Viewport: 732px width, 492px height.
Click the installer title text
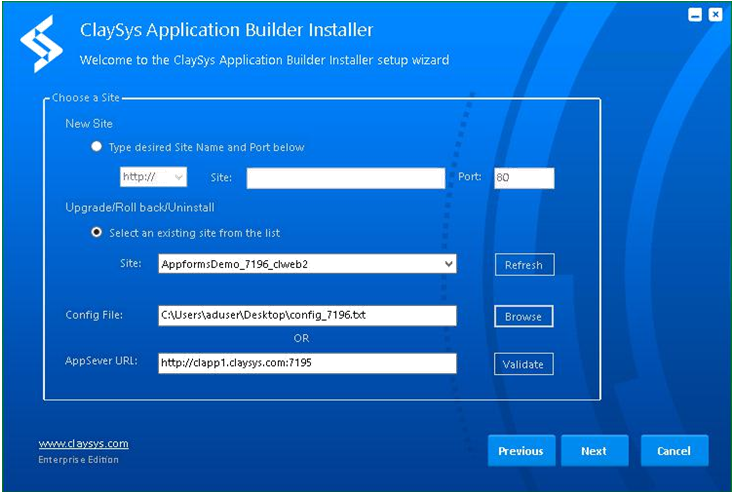click(x=226, y=30)
